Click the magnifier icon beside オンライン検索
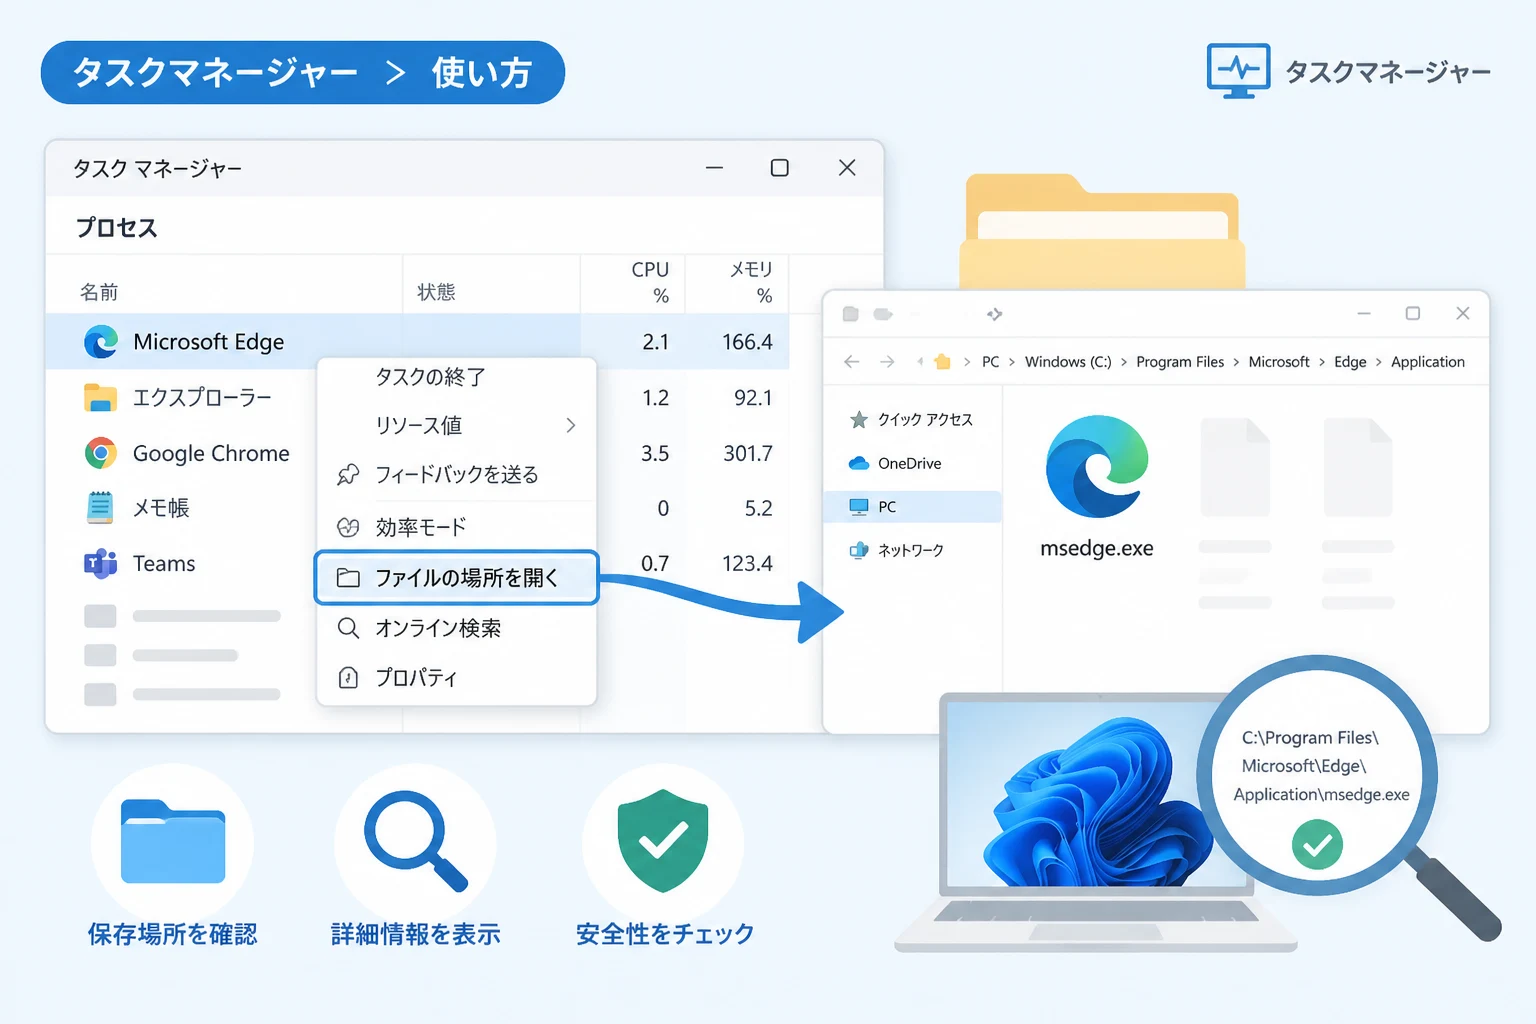The image size is (1536, 1024). coord(348,628)
